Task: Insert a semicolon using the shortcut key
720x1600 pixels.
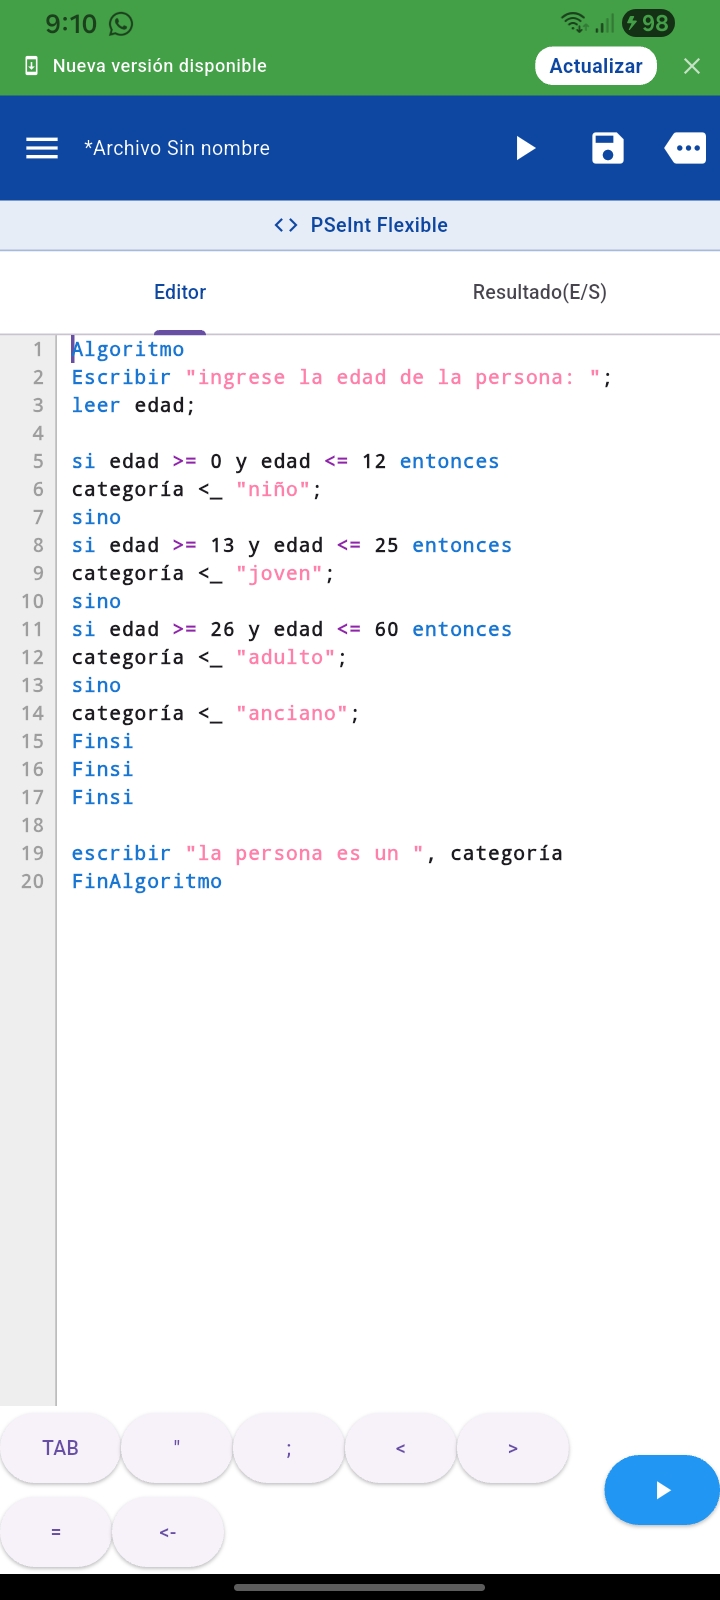Action: (289, 1448)
